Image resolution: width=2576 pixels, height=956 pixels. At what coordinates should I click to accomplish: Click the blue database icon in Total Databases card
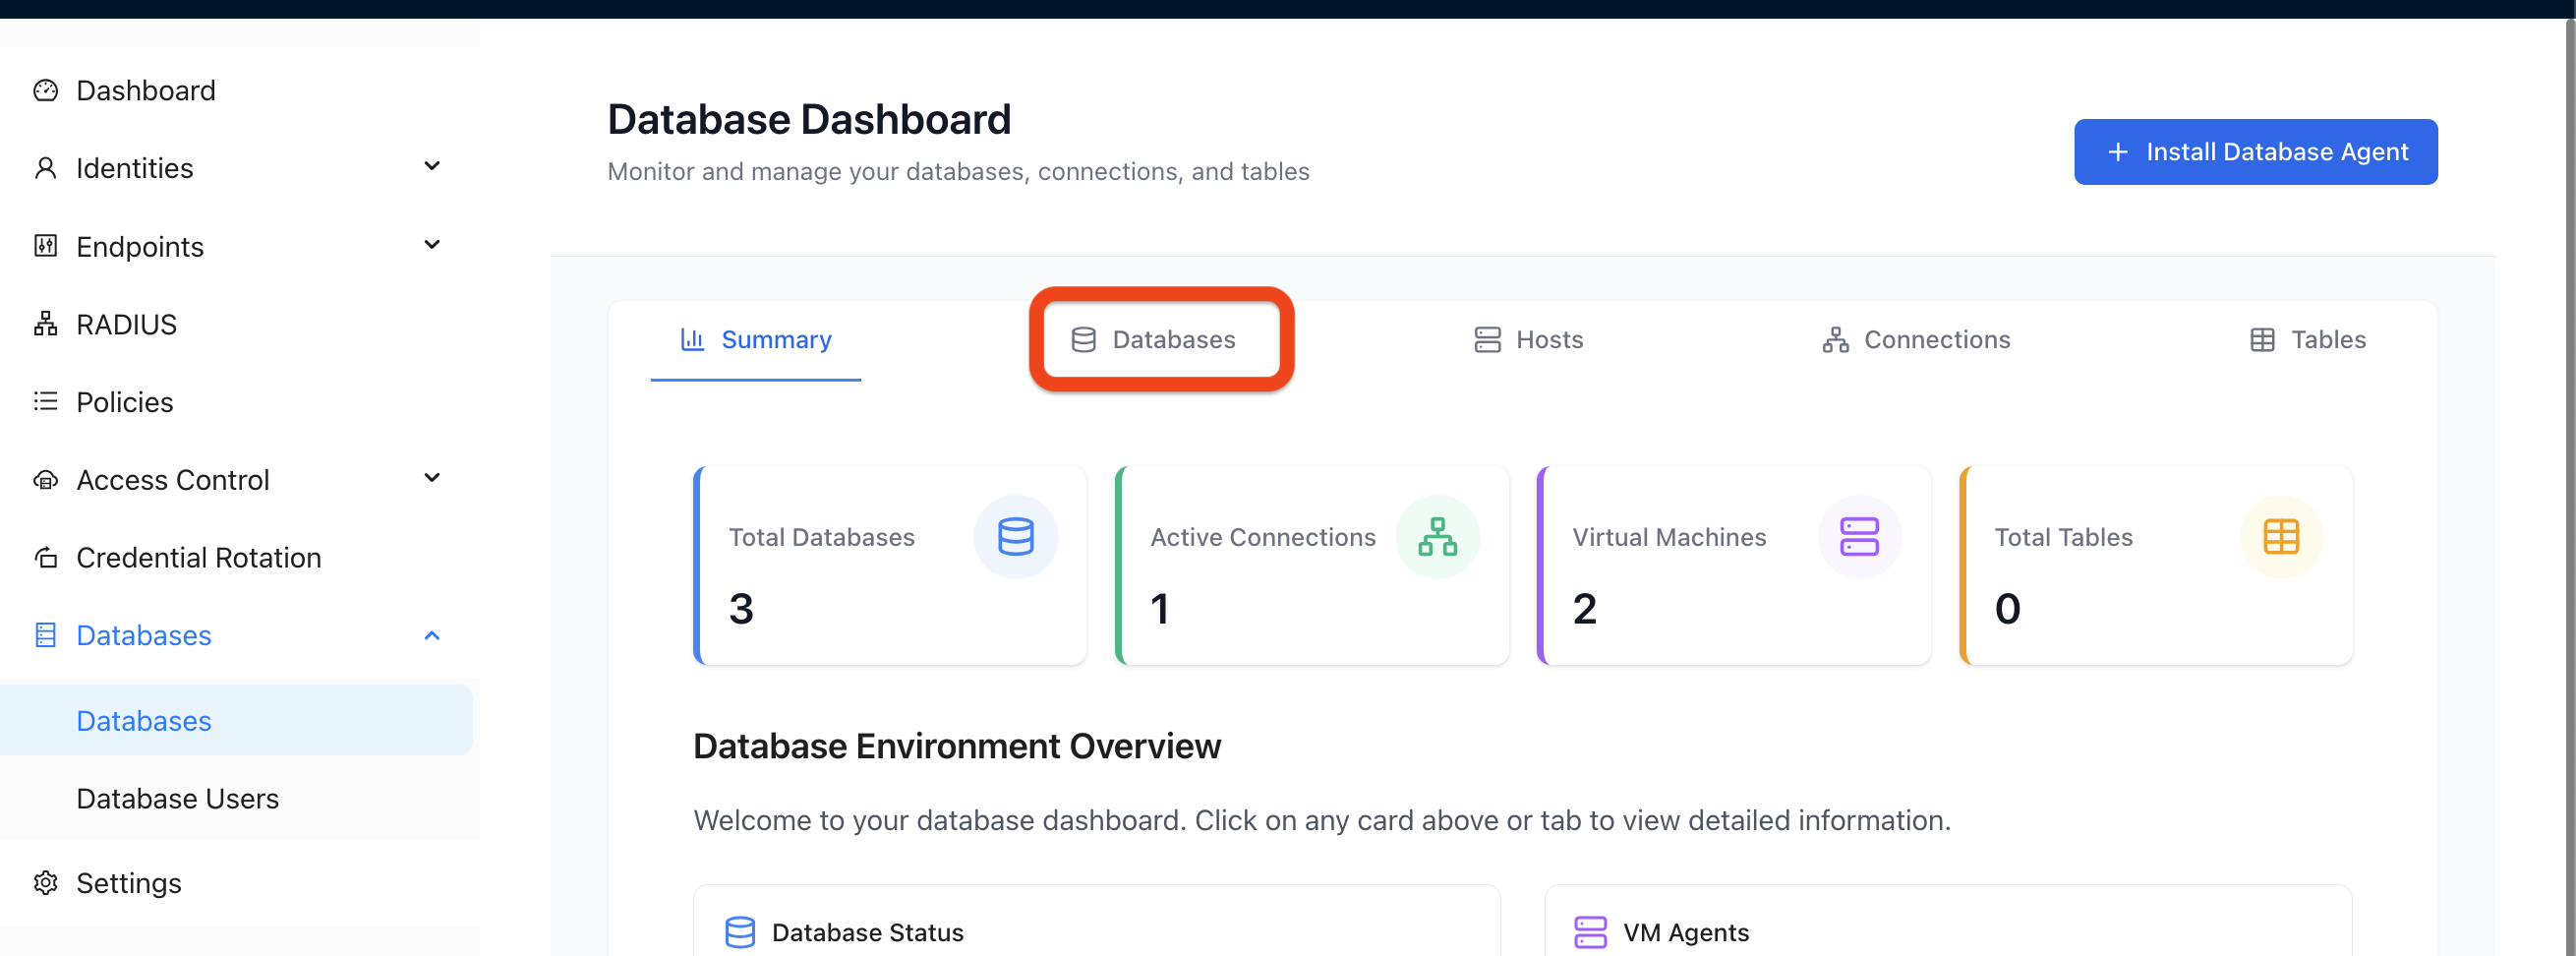1015,537
